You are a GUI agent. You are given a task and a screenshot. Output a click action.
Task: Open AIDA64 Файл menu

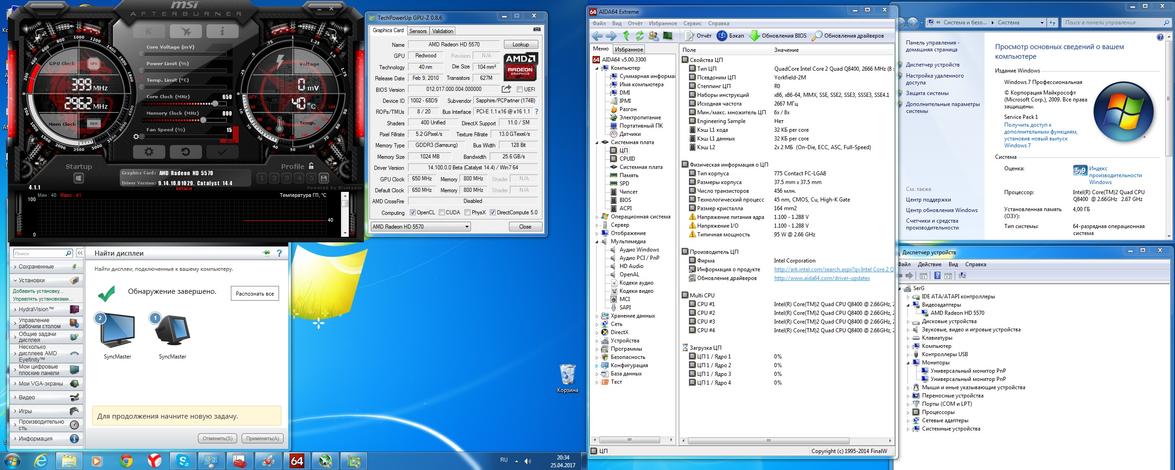pyautogui.click(x=598, y=23)
